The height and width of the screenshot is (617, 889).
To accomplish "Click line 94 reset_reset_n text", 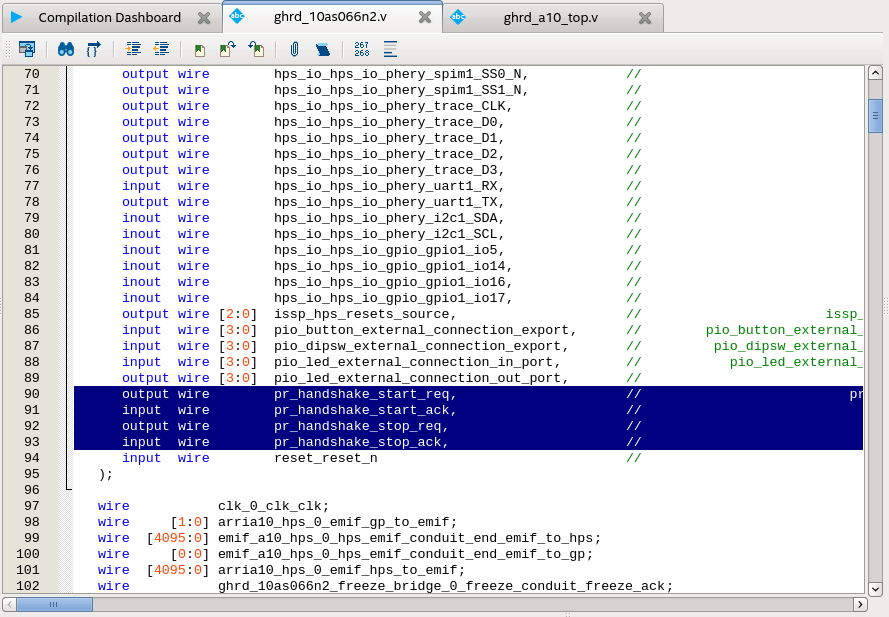I will click(325, 458).
